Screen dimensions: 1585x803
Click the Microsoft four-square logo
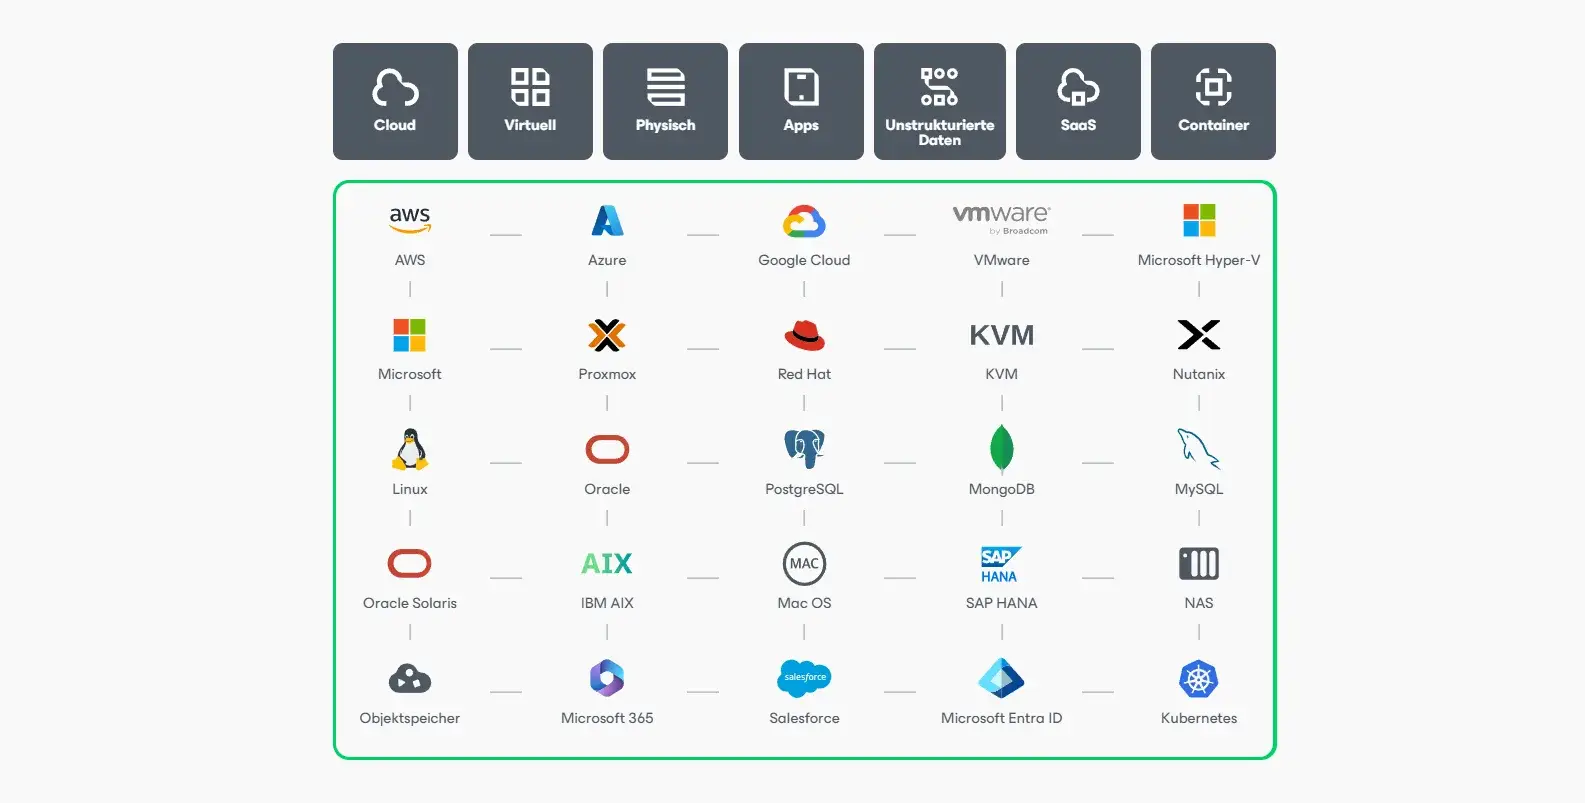point(410,335)
